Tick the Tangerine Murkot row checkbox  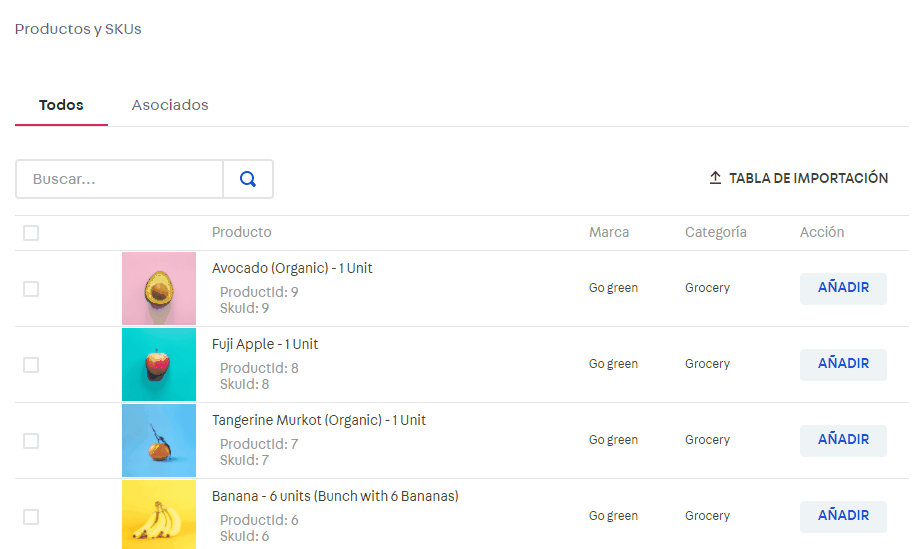(31, 441)
